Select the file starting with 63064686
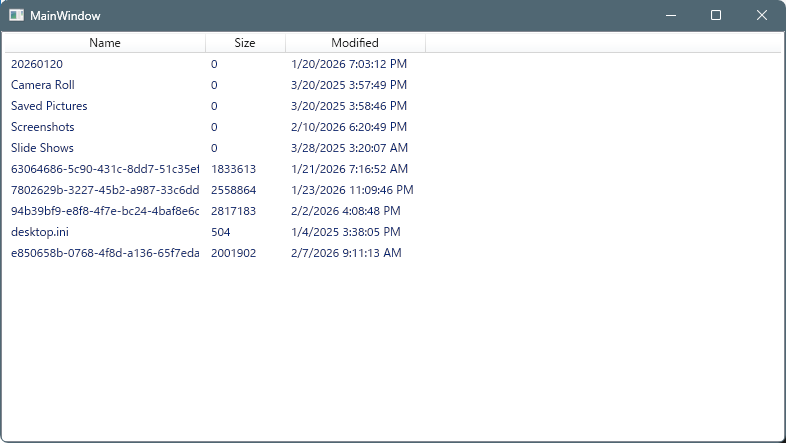Image resolution: width=786 pixels, height=443 pixels. [x=104, y=169]
